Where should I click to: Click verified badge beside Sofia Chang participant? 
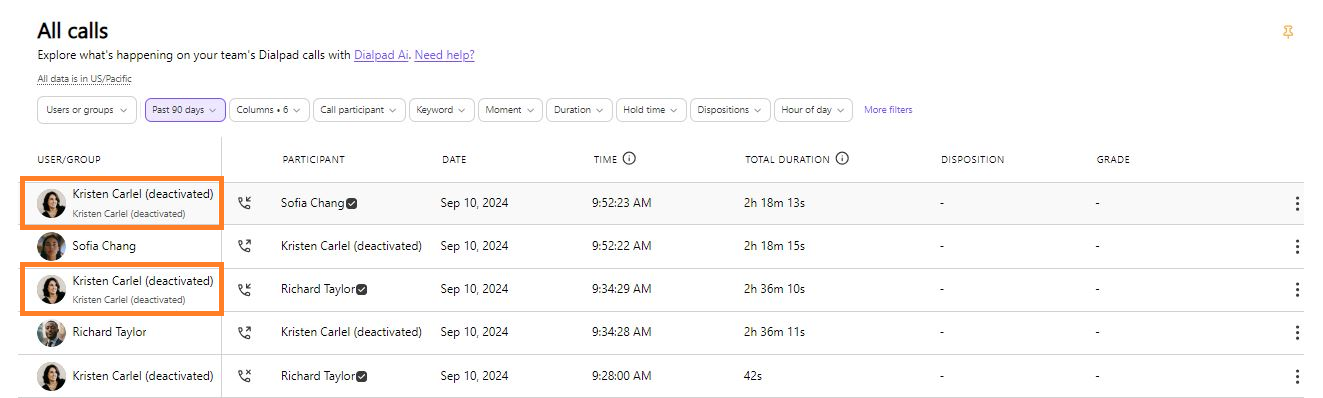click(352, 203)
